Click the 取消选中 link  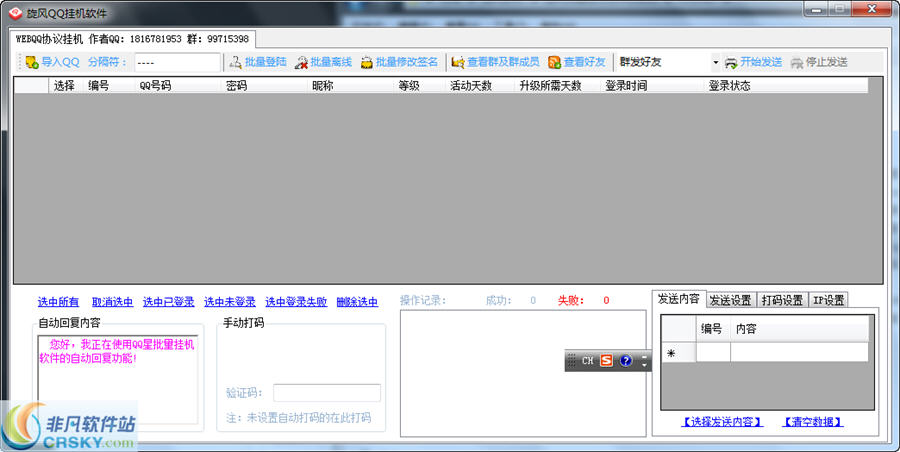pyautogui.click(x=112, y=302)
